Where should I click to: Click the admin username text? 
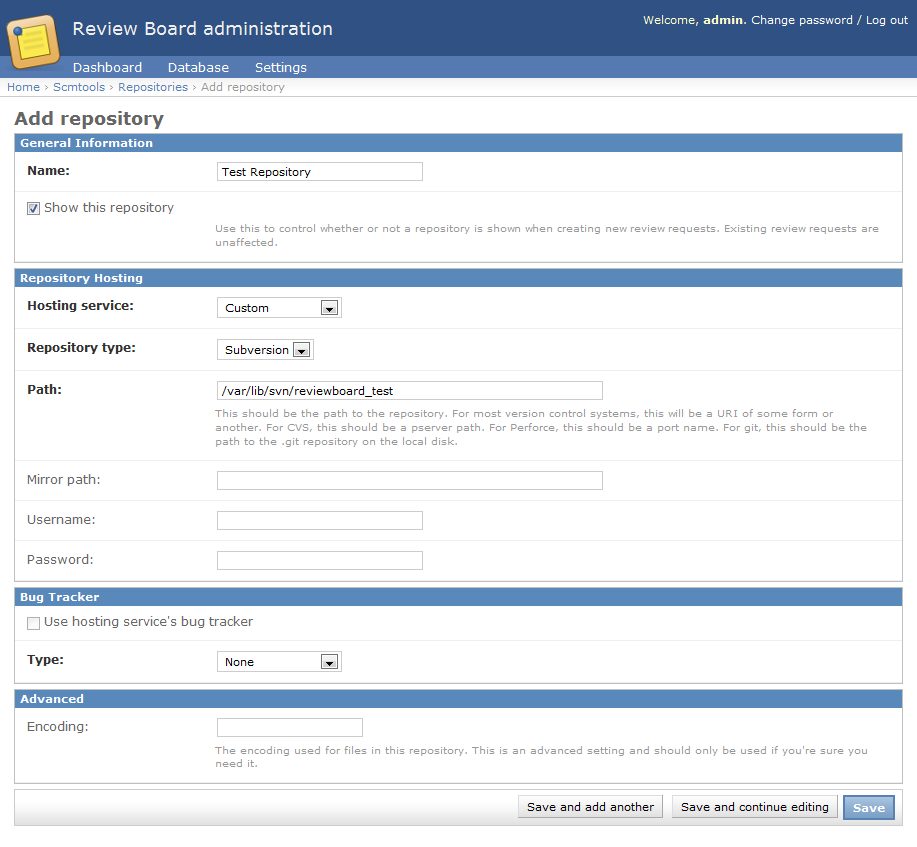point(723,20)
